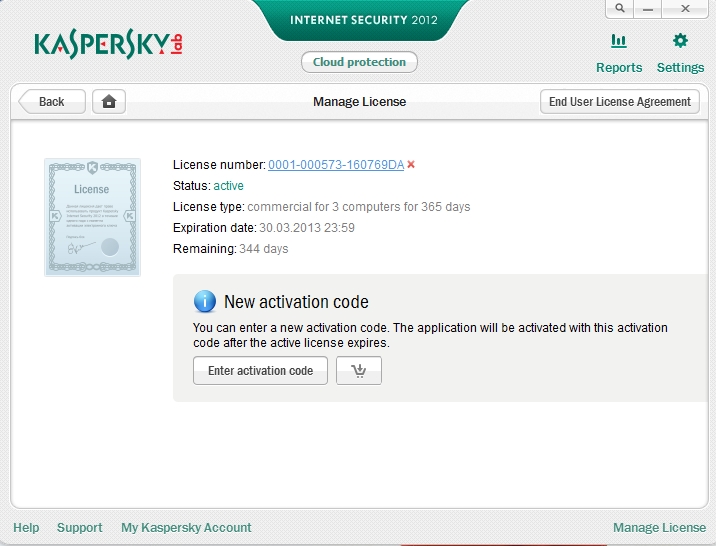Open the Reports bar chart icon
The width and height of the screenshot is (716, 546).
click(619, 41)
